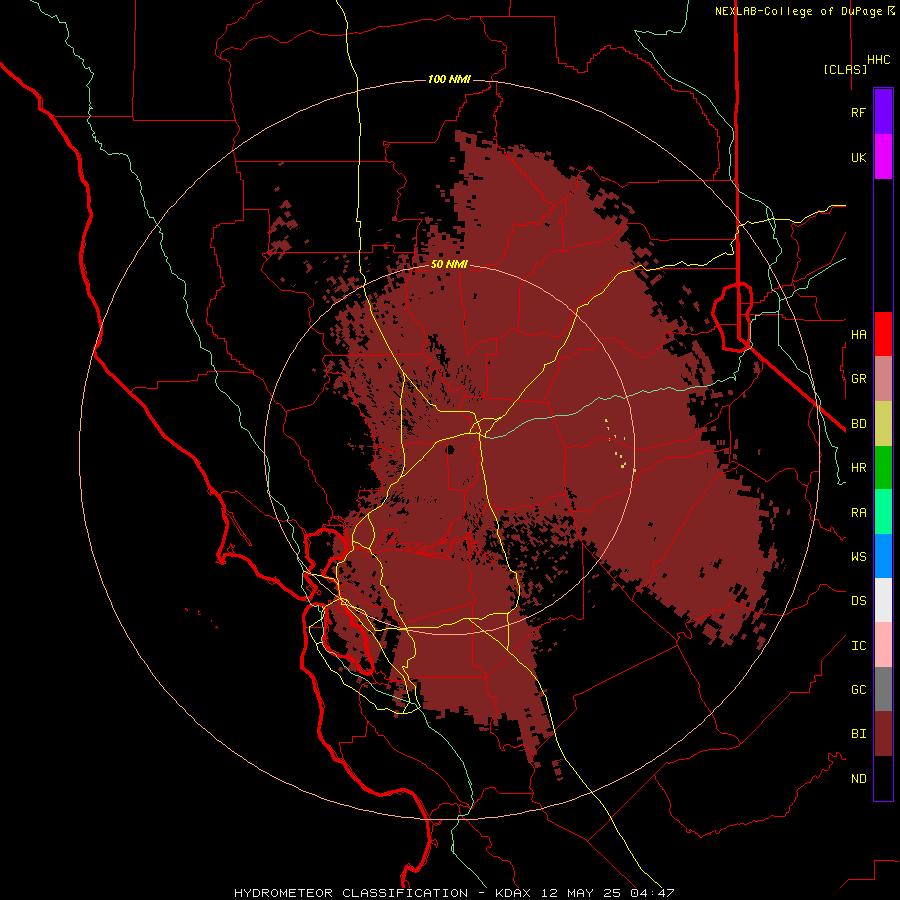The image size is (900, 900).
Task: Click the UK magenta legend swatch
Action: (883, 157)
